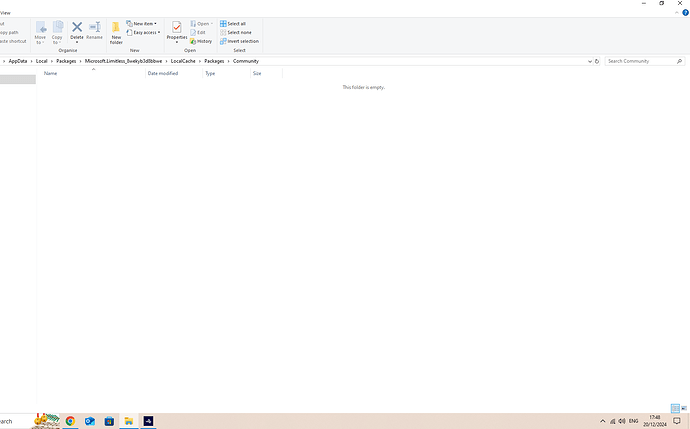Open Properties from the ribbon
Image resolution: width=690 pixels, height=429 pixels.
tap(177, 32)
